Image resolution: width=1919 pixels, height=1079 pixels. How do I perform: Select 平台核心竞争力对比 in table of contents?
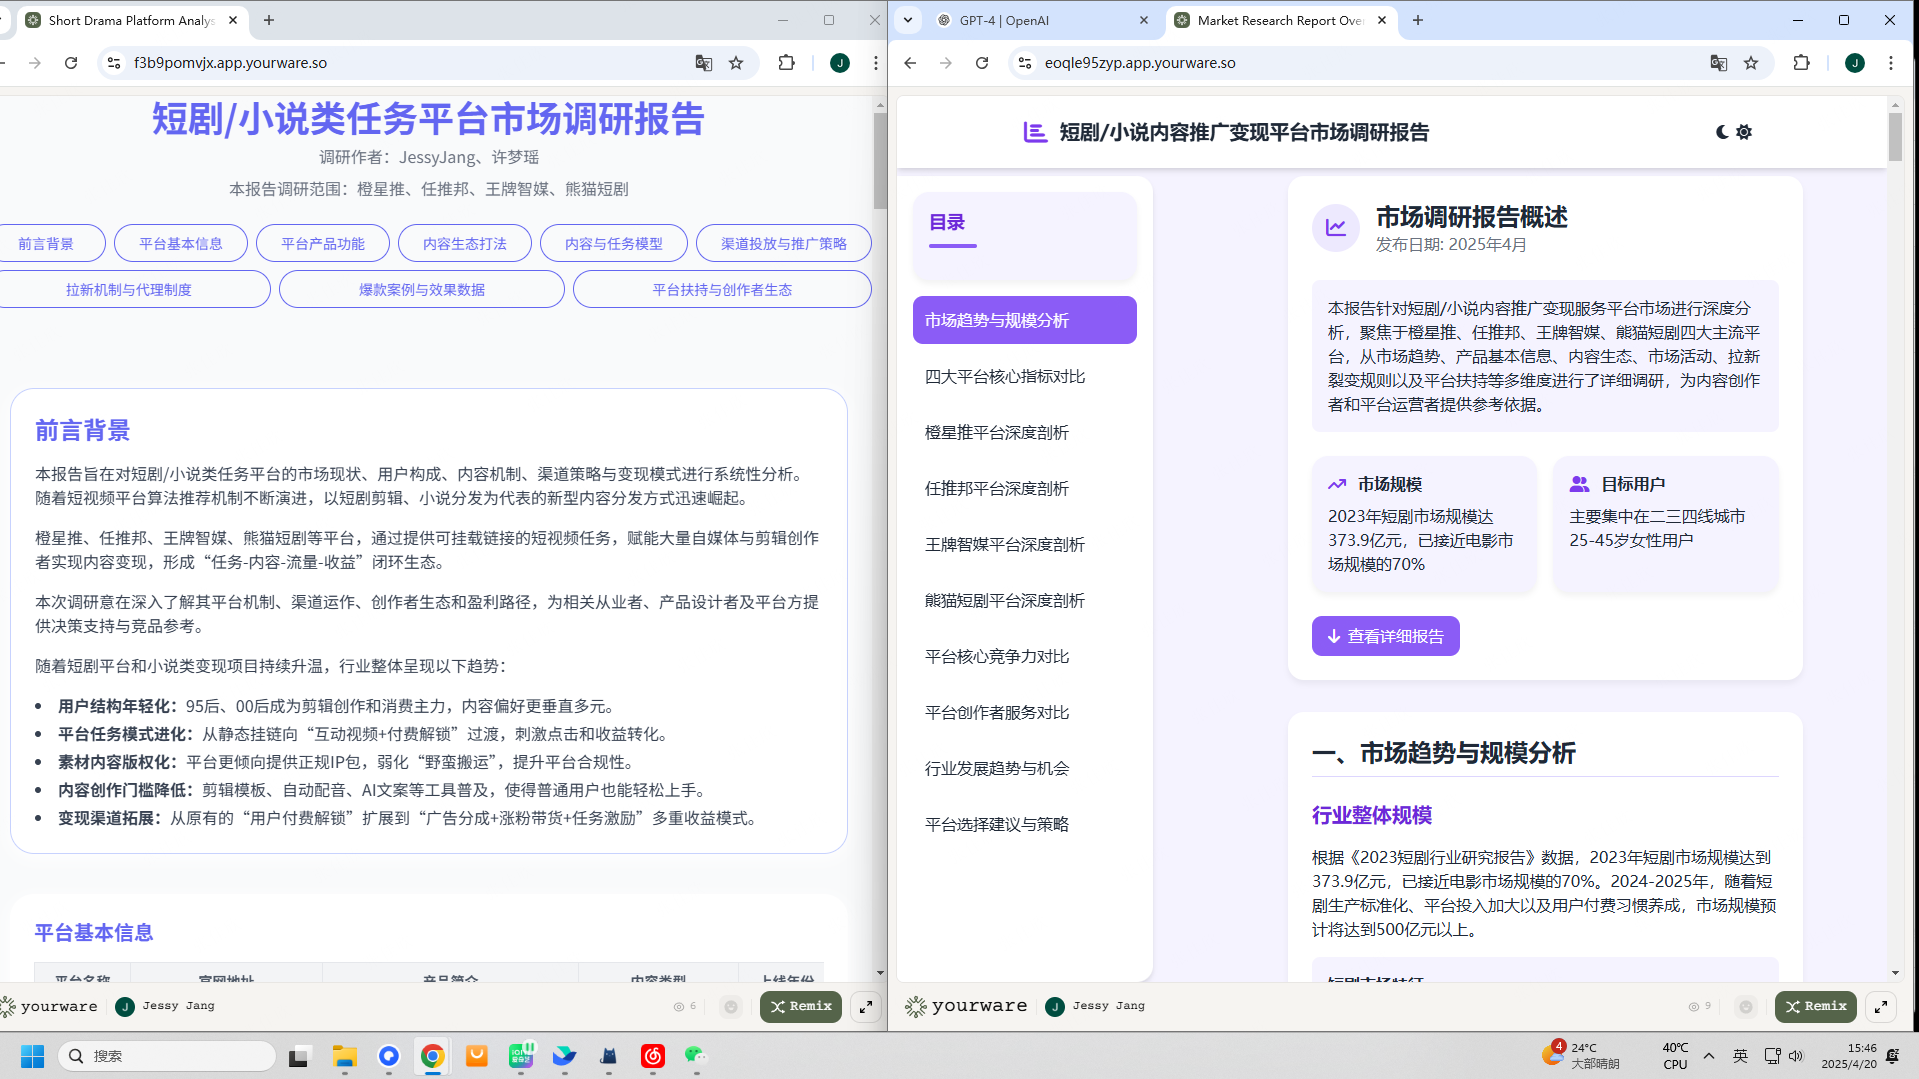click(x=1024, y=656)
